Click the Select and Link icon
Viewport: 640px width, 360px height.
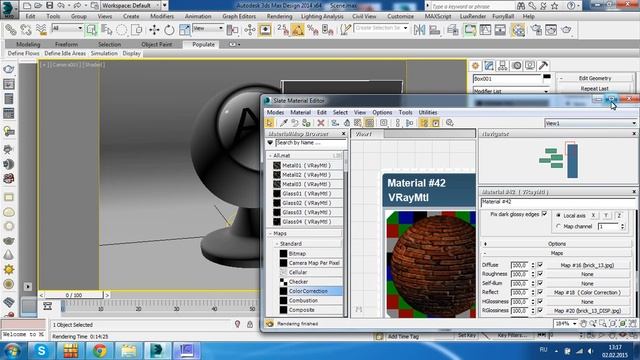[x=11, y=30]
